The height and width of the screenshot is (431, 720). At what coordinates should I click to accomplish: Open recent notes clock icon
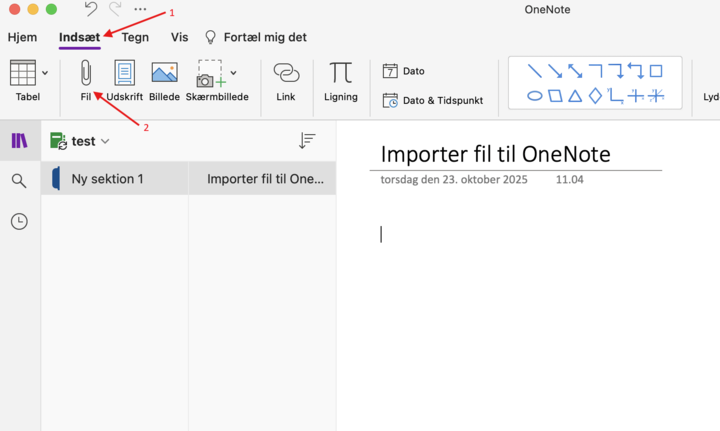pos(19,221)
